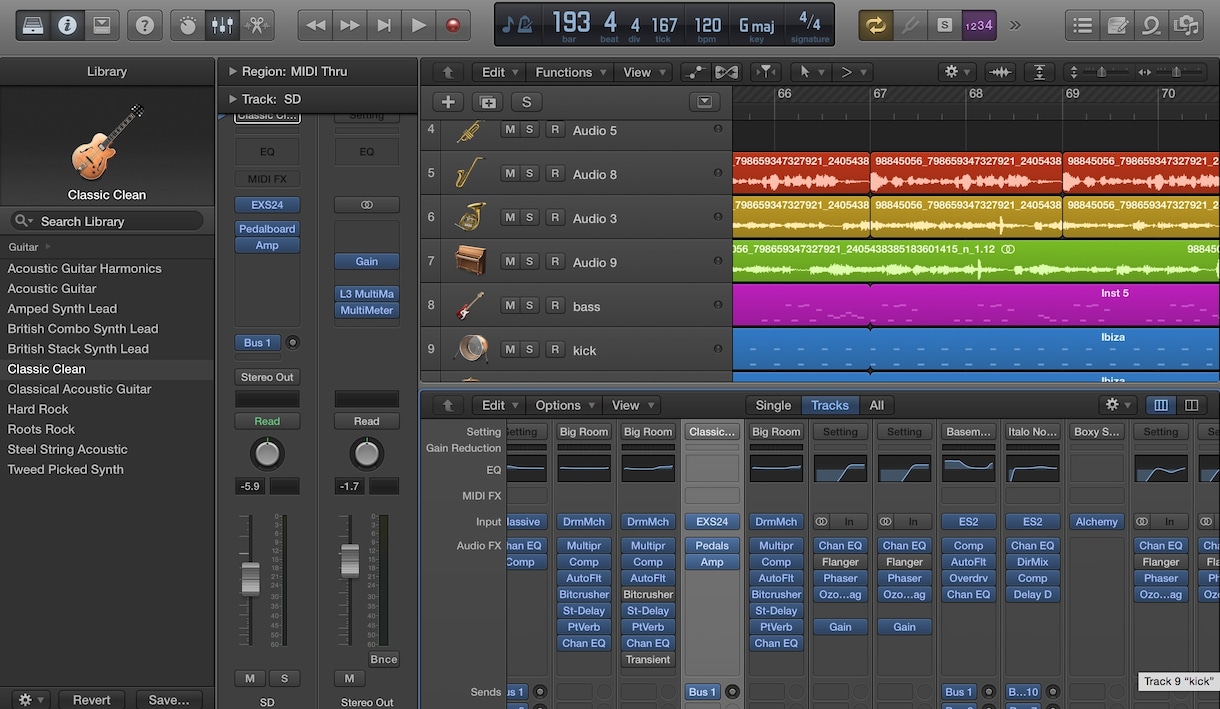Toggle the Mixer faders icon
This screenshot has height=709, width=1220.
[x=221, y=25]
